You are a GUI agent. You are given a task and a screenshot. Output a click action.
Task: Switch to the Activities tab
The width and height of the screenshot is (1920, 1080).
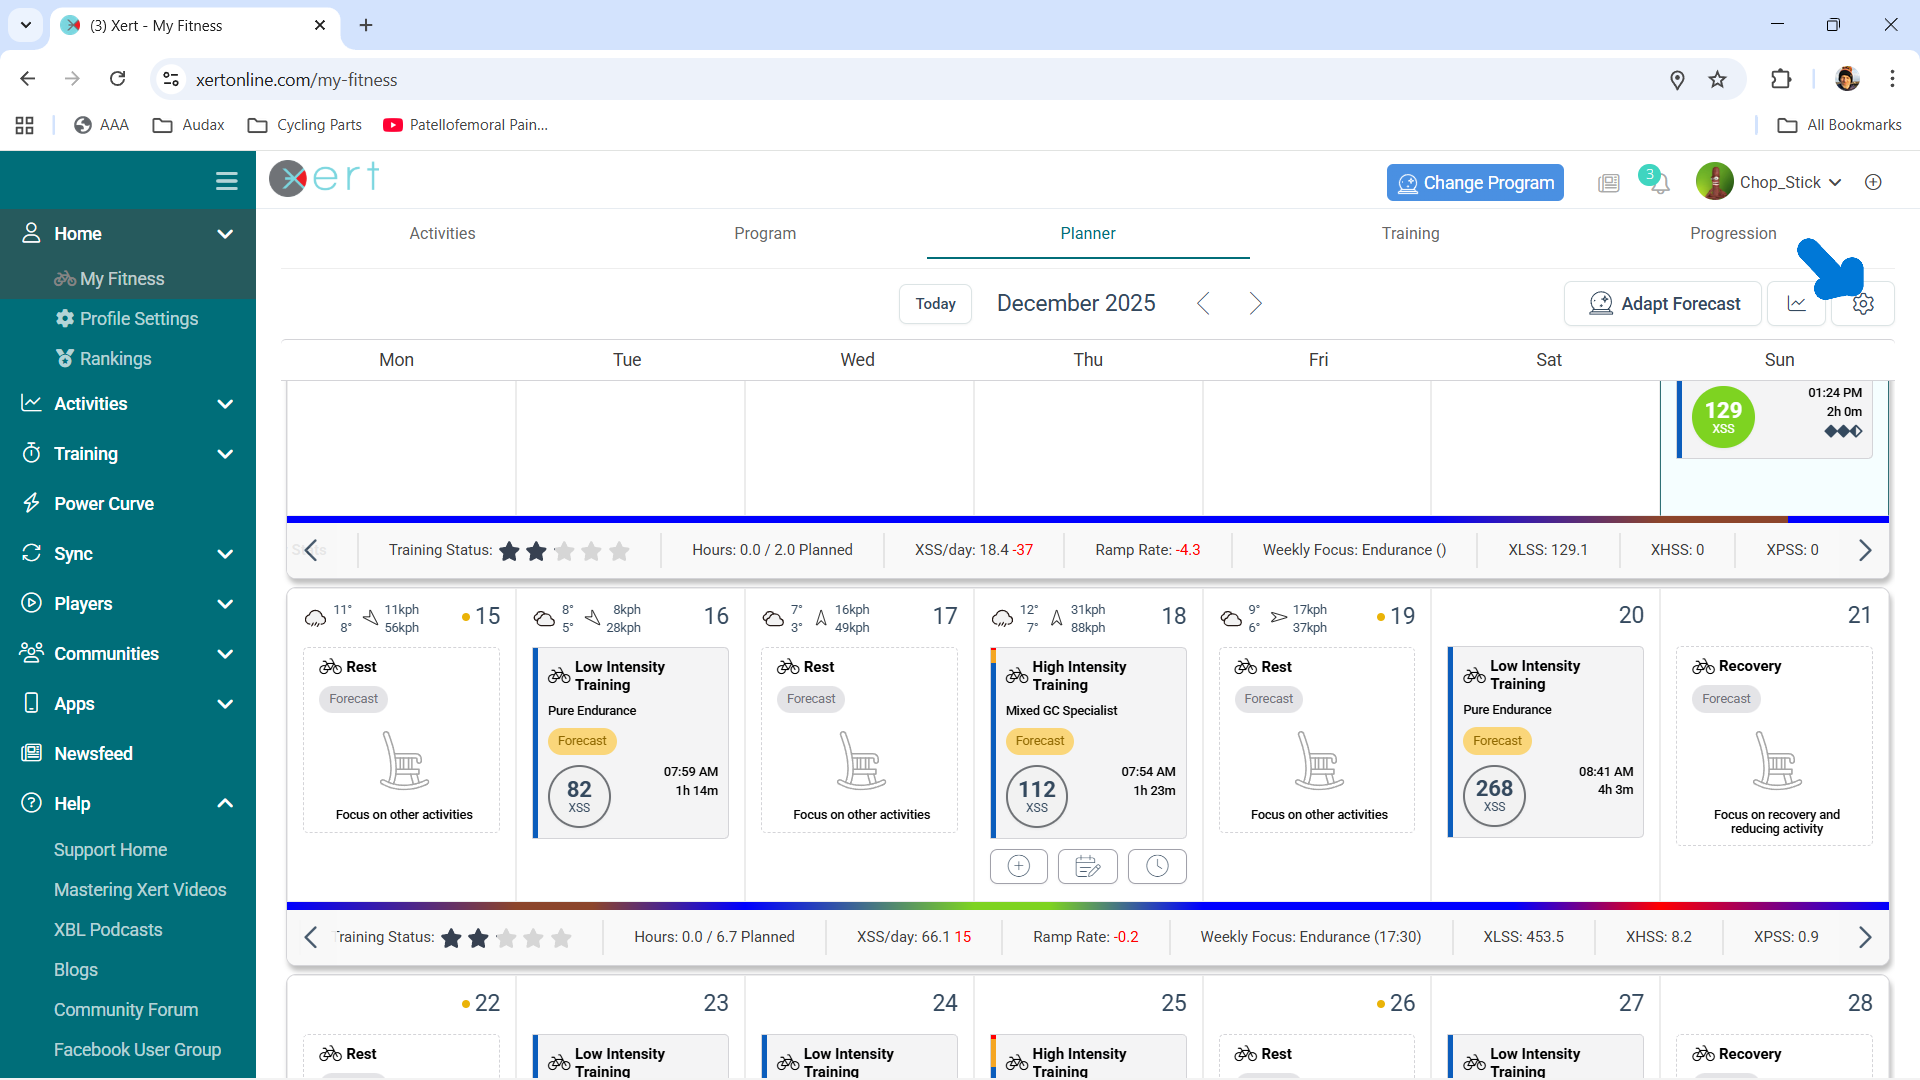pos(442,233)
